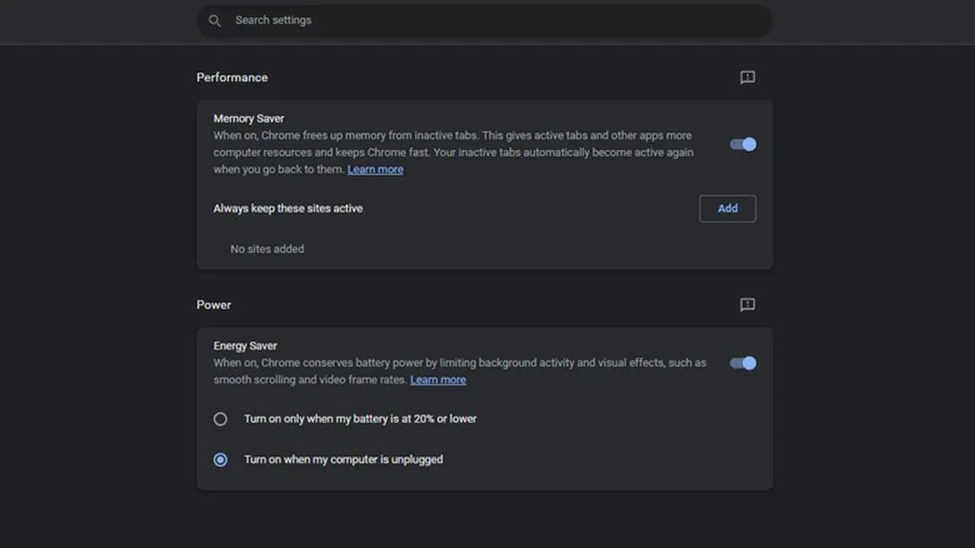The height and width of the screenshot is (548, 975).
Task: Select the battery at 20% or lower radio button
Action: coord(220,419)
